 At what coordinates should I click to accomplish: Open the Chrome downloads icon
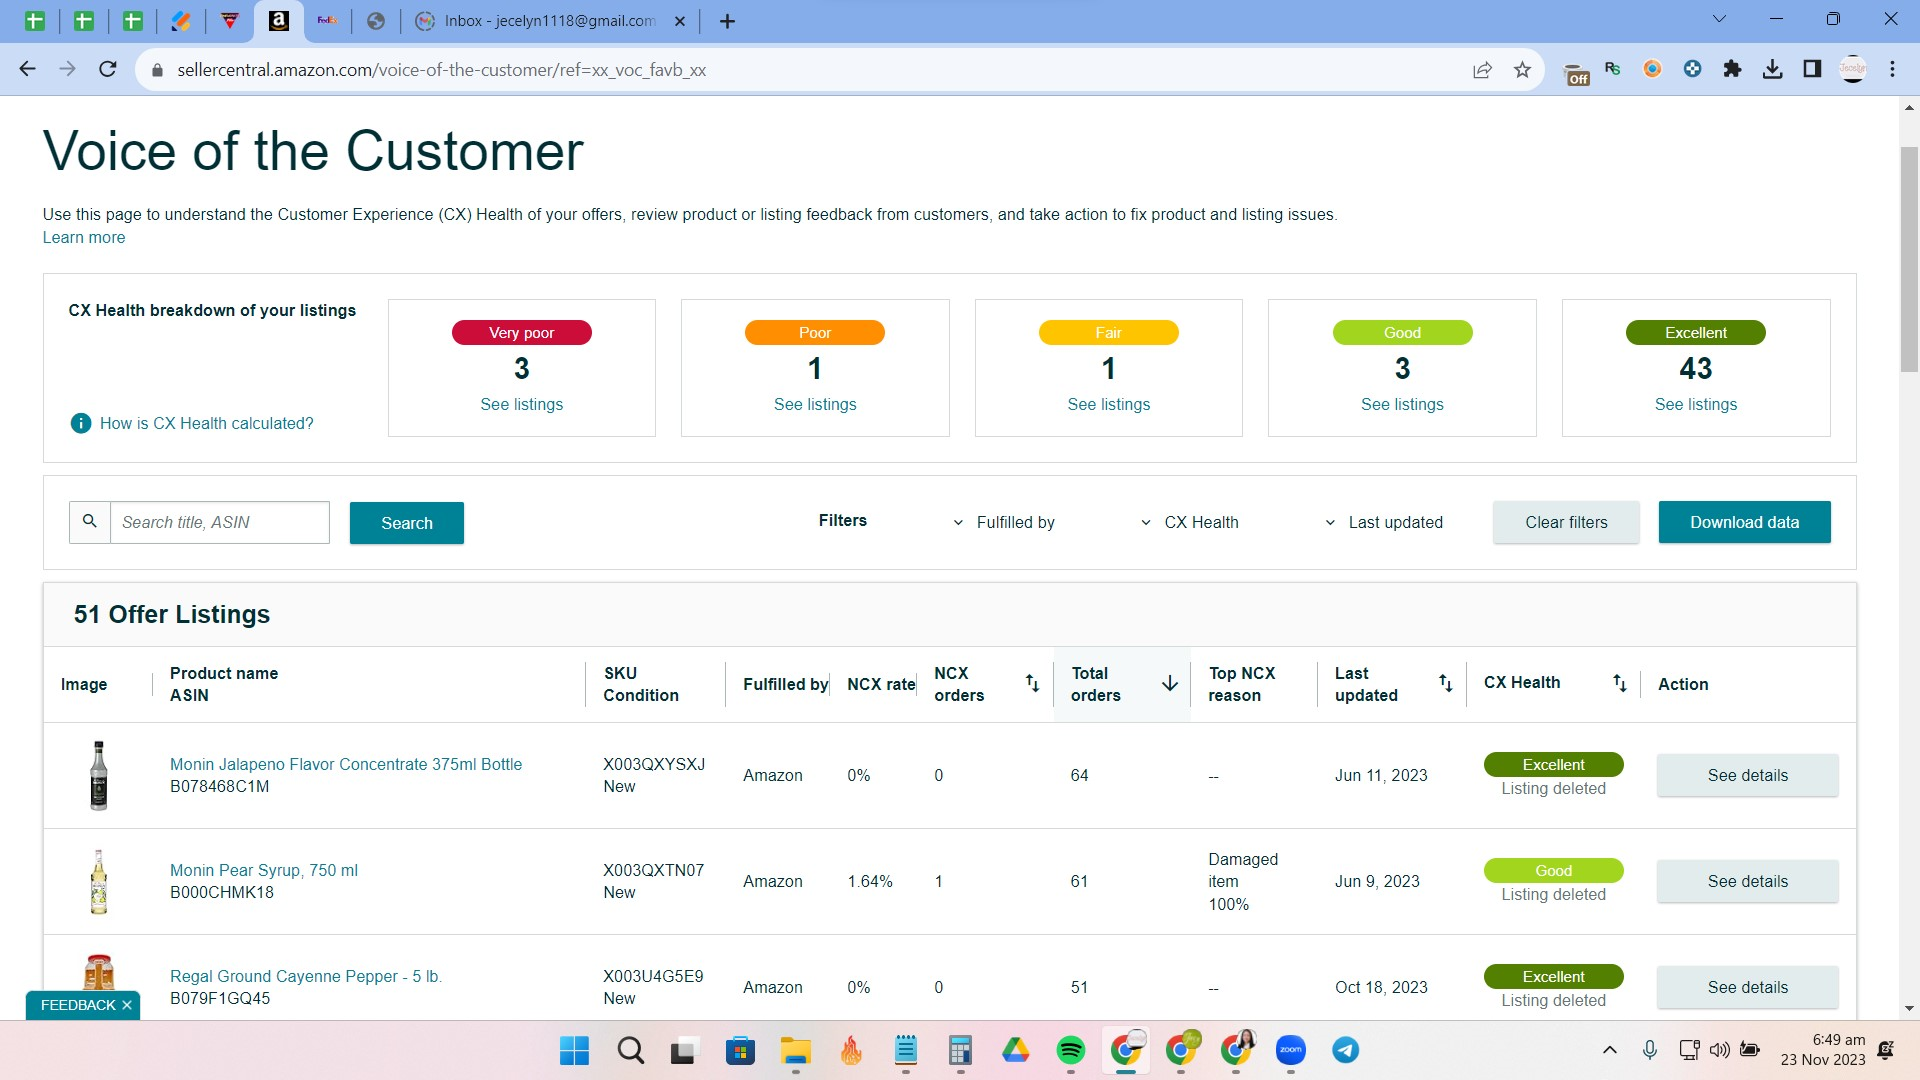[1772, 69]
